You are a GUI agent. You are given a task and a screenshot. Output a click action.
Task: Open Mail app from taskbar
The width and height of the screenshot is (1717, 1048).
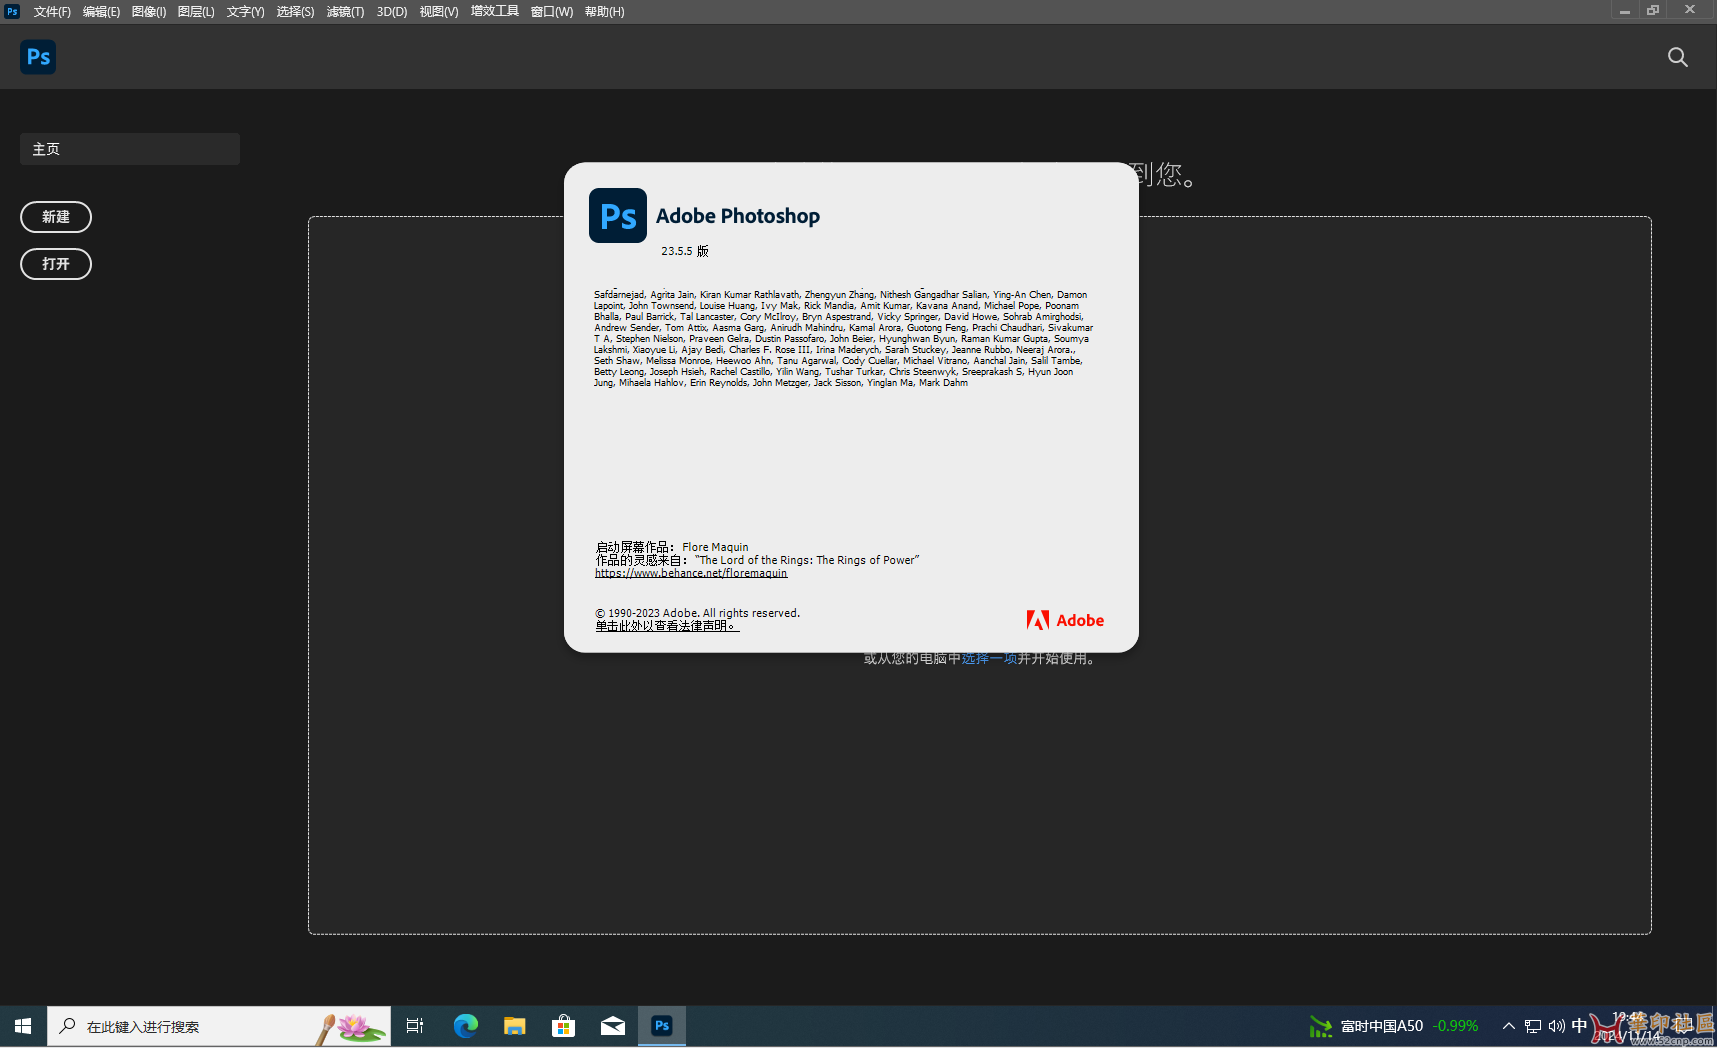pyautogui.click(x=612, y=1026)
